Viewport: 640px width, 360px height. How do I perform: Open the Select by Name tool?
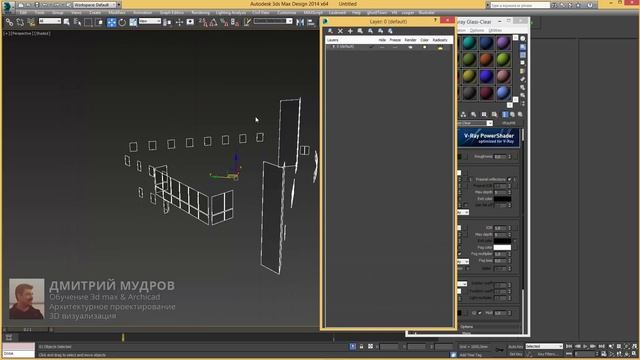click(x=77, y=22)
